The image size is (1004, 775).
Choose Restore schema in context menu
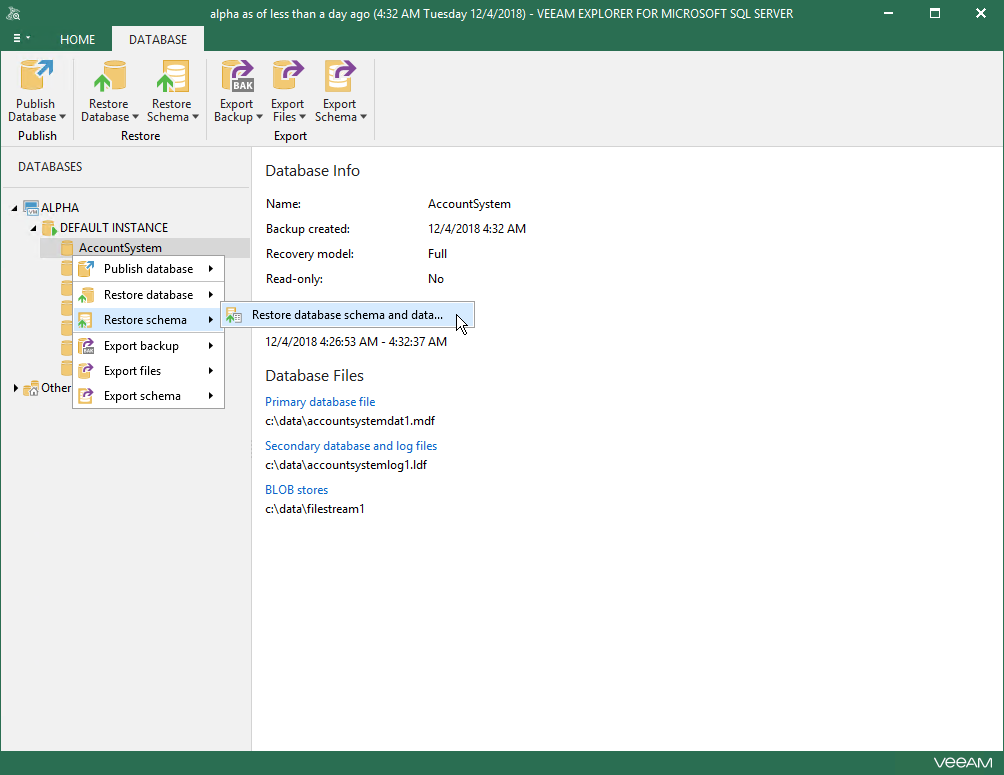(x=149, y=320)
